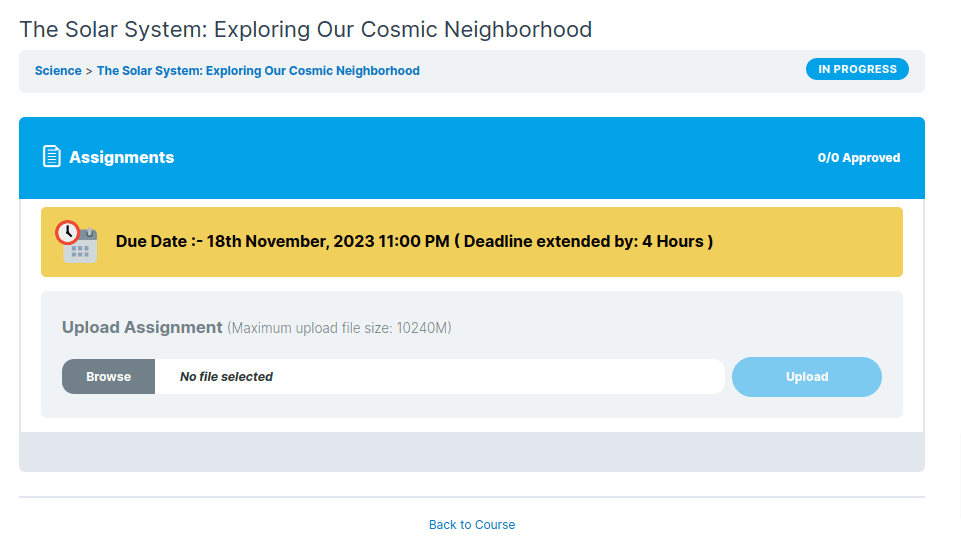Click empty space in the blue Assignments header
This screenshot has width=961, height=547.
coord(500,157)
